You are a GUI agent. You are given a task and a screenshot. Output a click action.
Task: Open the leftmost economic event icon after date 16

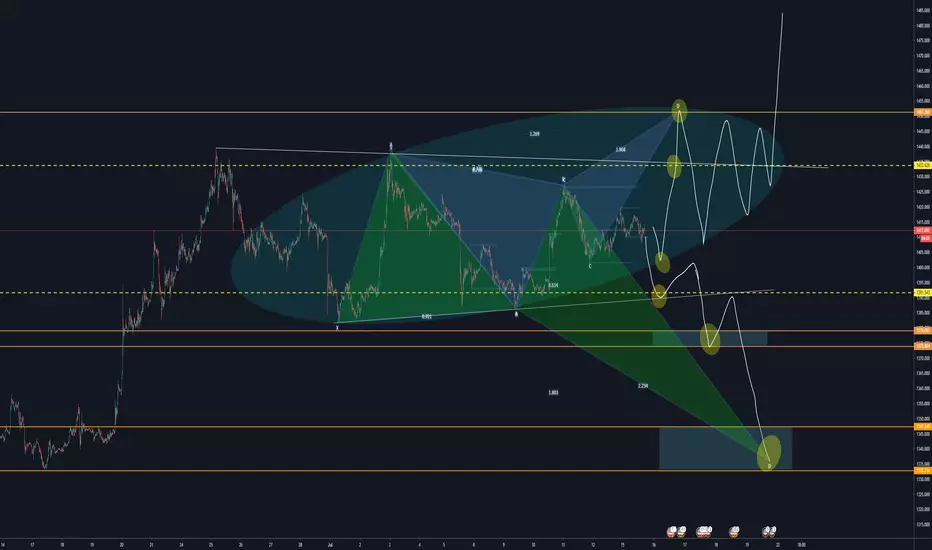click(672, 531)
